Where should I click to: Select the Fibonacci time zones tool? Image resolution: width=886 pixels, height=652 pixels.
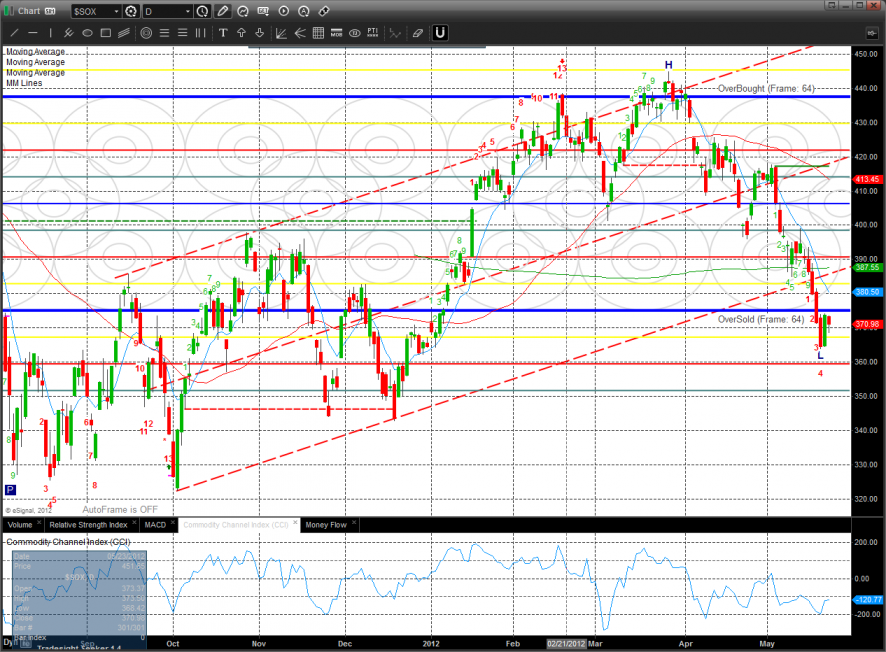pyautogui.click(x=200, y=33)
